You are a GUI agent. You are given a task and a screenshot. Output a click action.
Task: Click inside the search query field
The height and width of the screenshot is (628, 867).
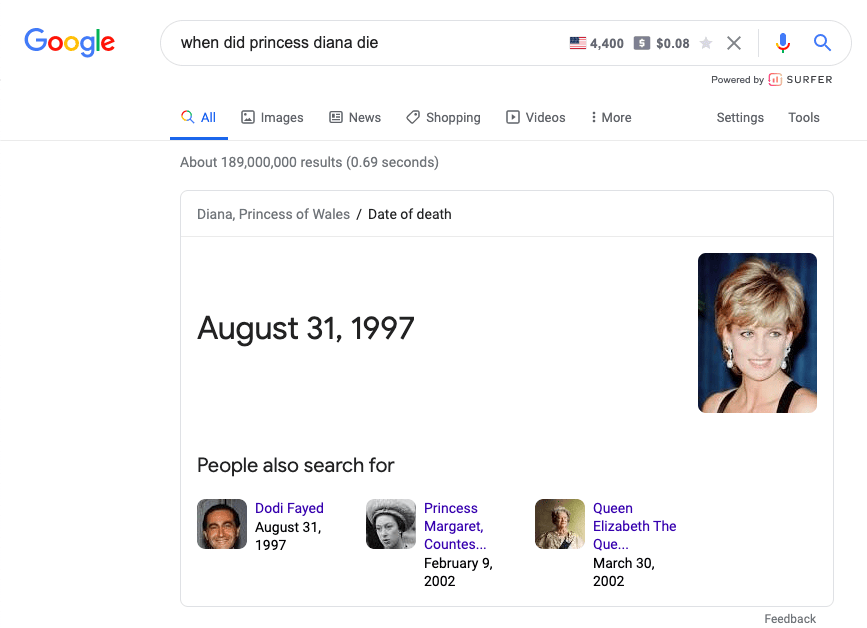tap(370, 43)
